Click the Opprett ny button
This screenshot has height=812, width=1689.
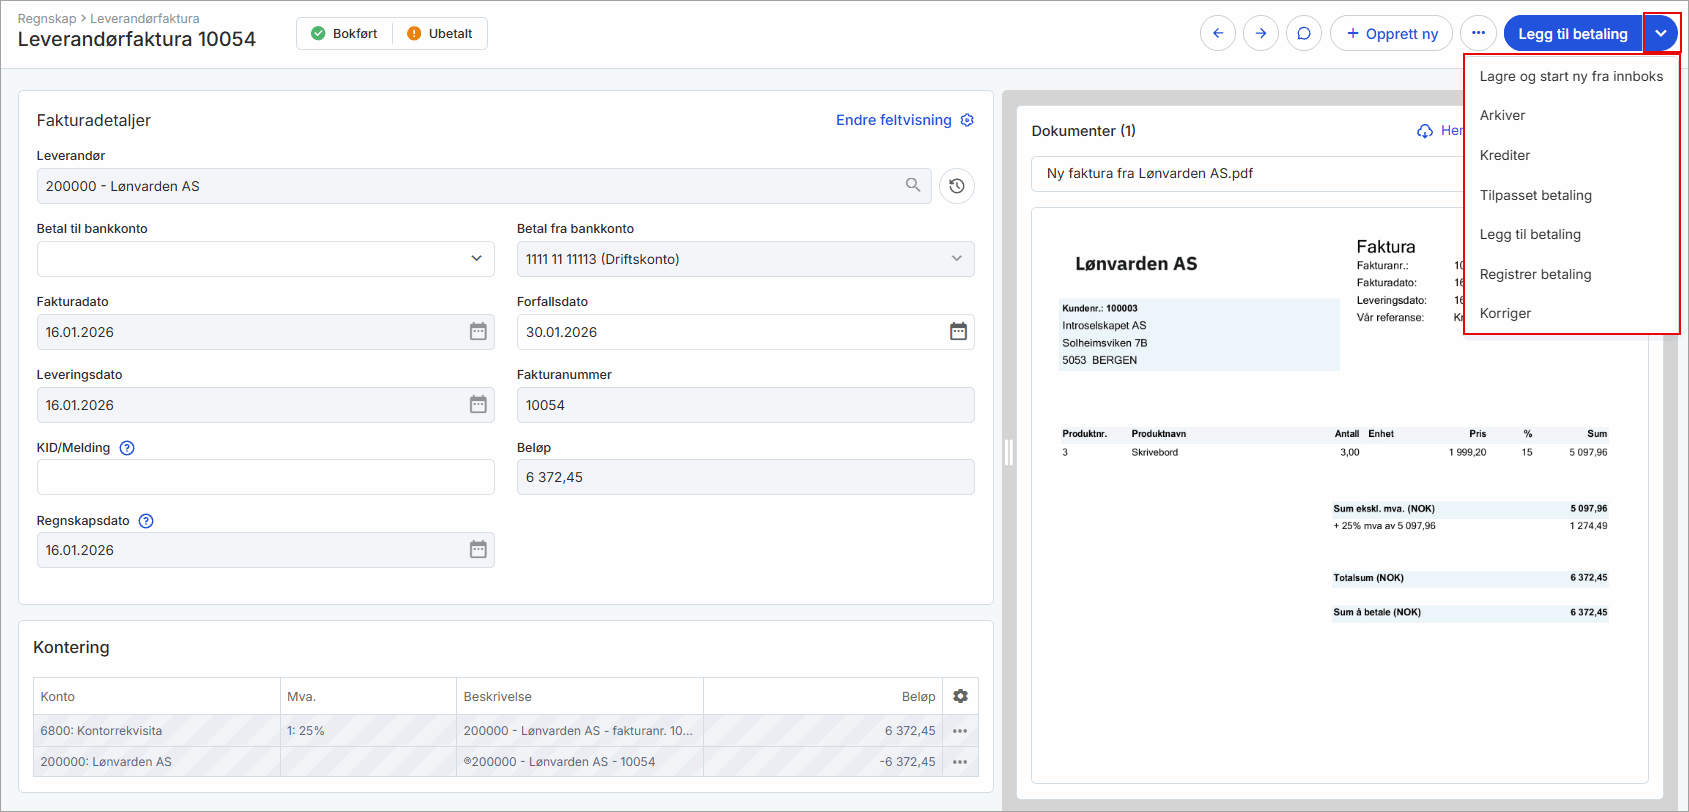1391,33
